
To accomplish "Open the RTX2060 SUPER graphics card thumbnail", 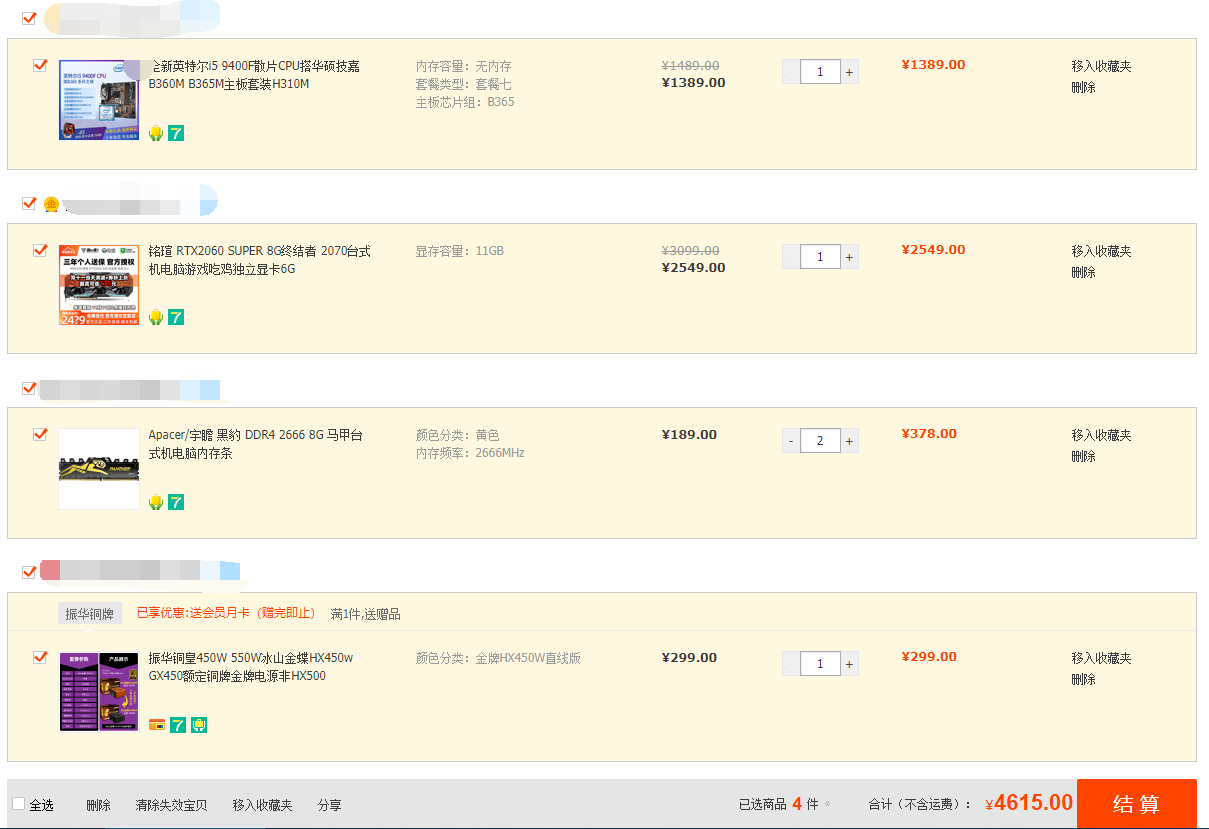I will click(99, 284).
